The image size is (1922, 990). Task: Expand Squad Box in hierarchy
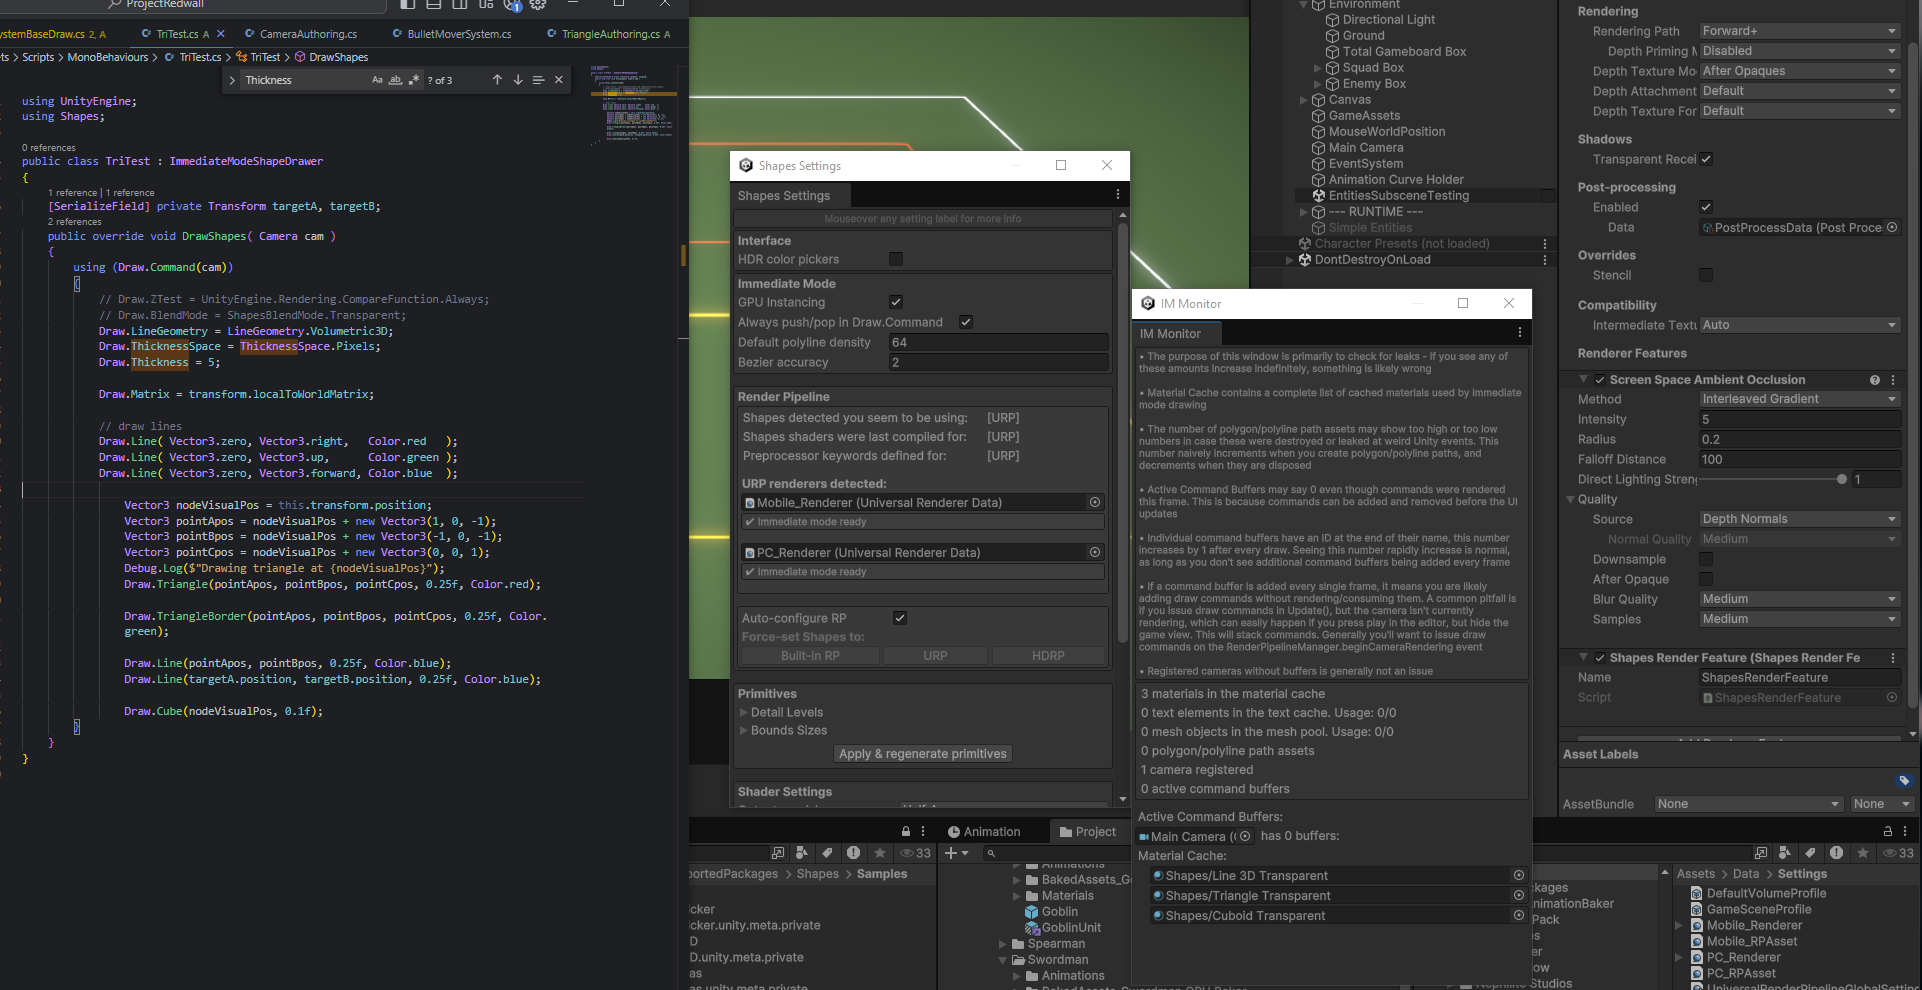click(x=1318, y=68)
